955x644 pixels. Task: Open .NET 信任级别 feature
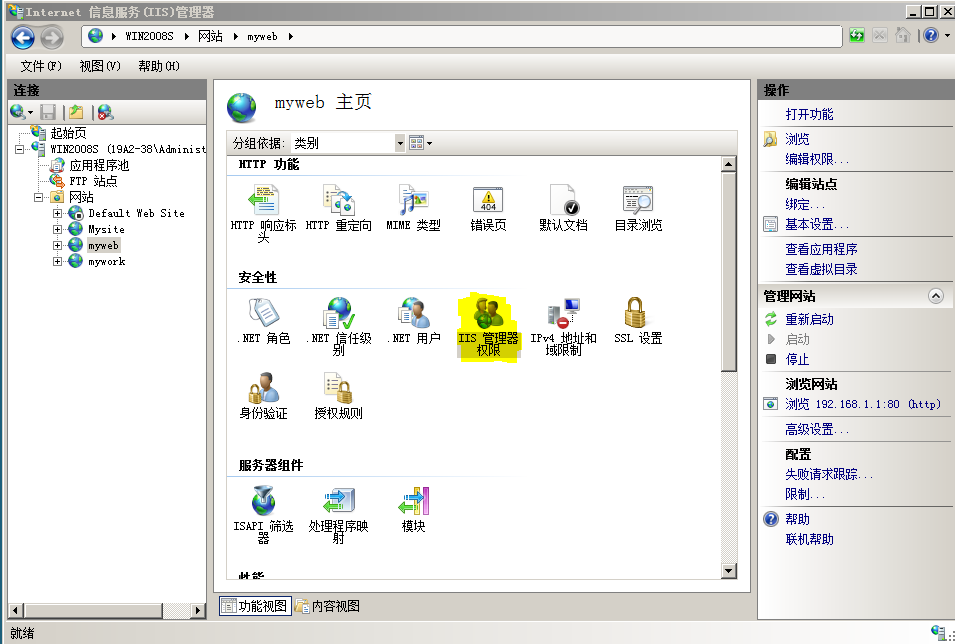click(x=339, y=327)
